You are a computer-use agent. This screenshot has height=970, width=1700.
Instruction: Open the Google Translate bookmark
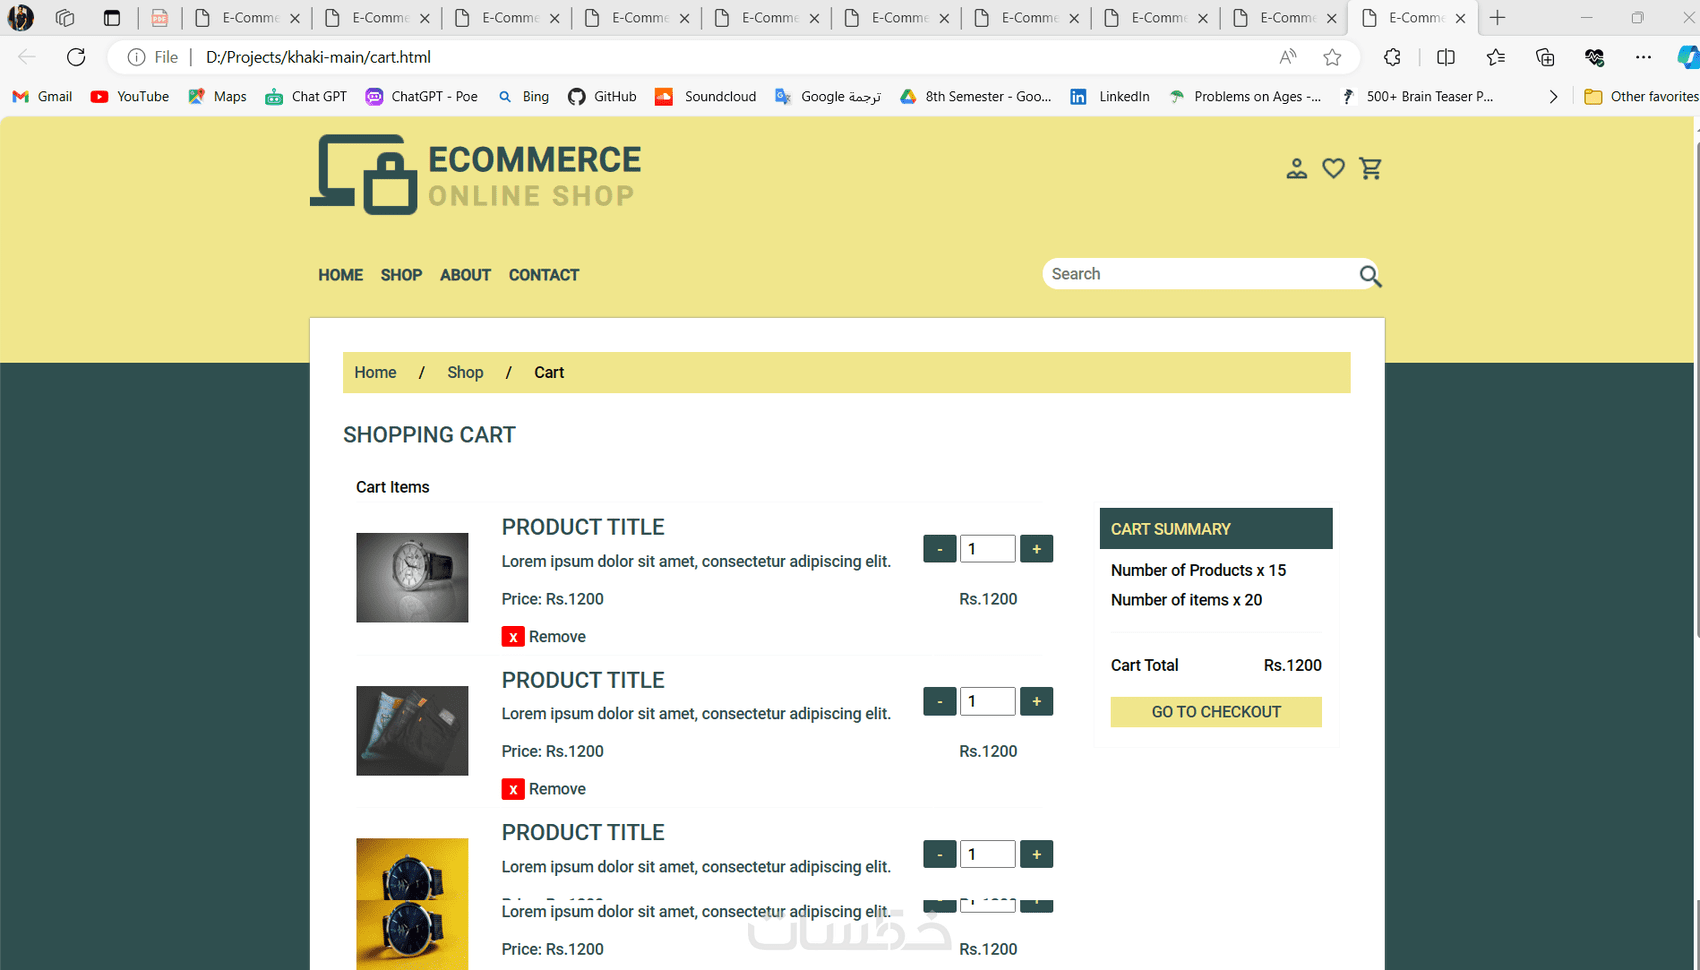828,97
